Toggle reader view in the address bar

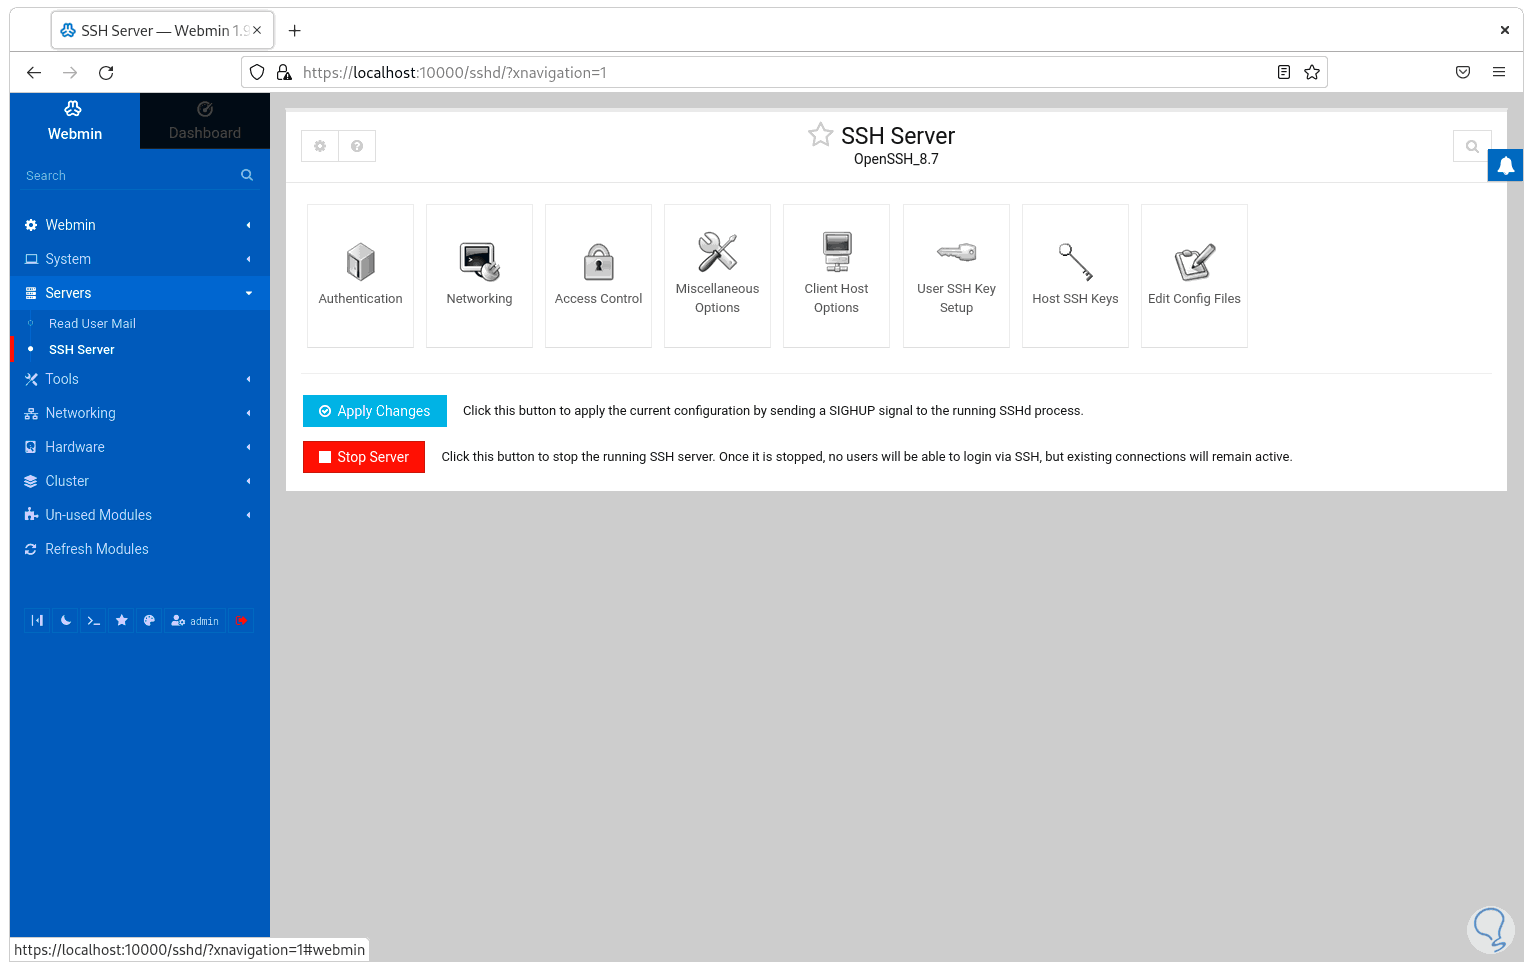tap(1284, 72)
